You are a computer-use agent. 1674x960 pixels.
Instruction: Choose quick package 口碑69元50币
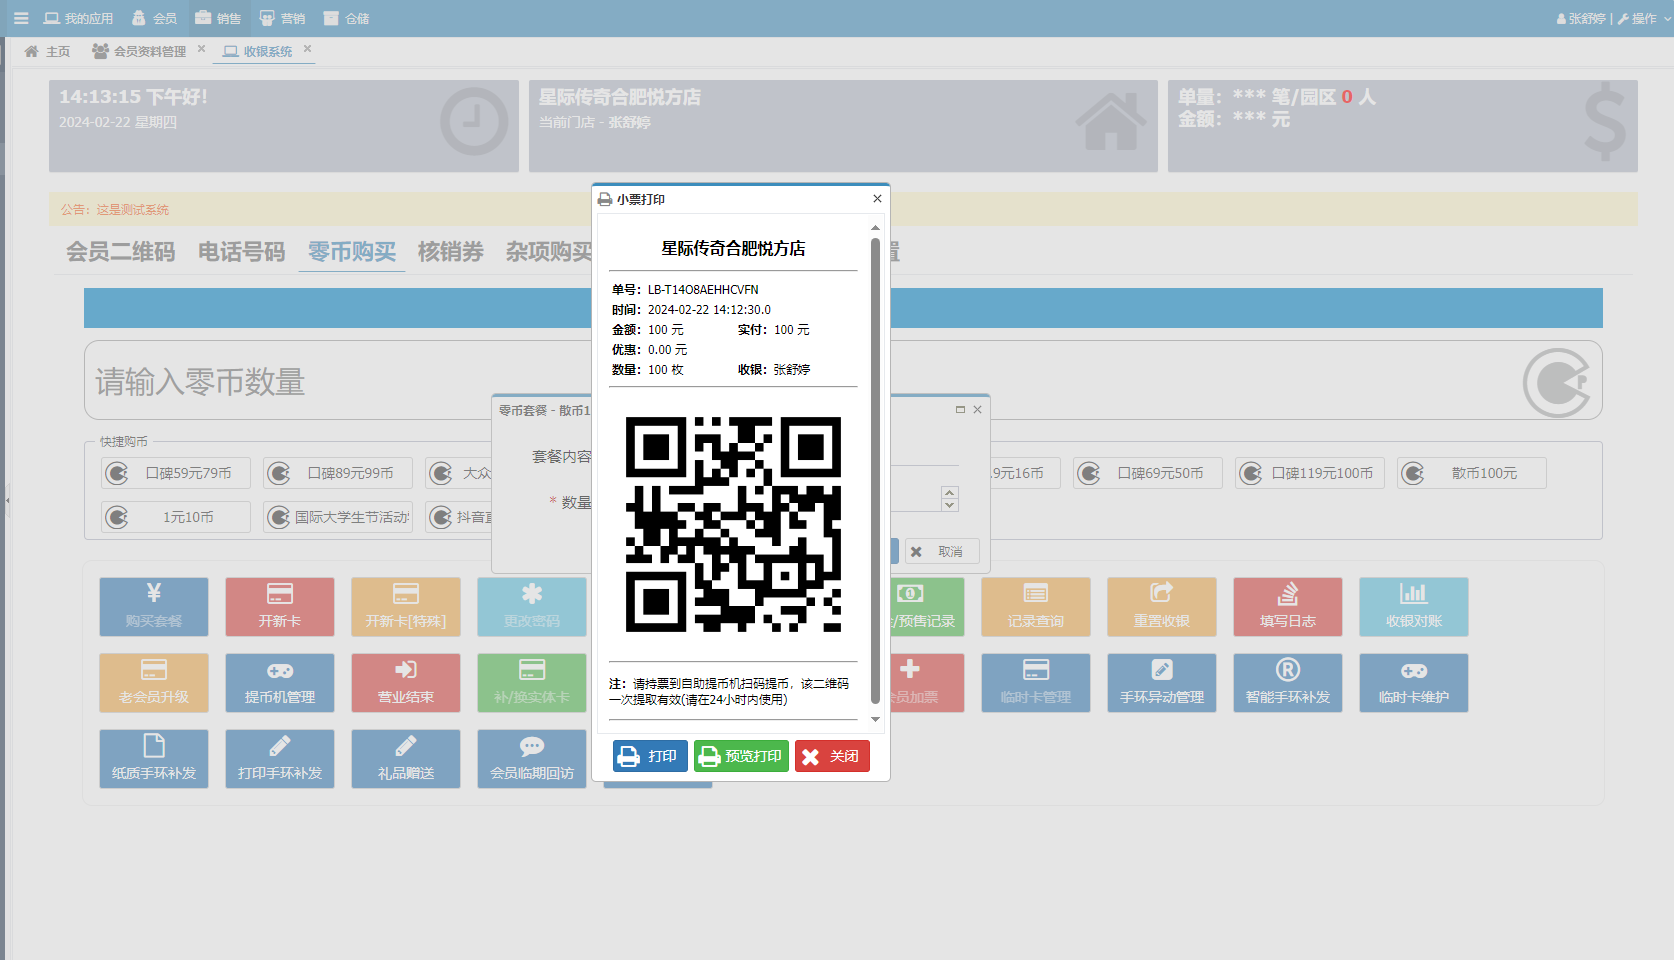1148,473
